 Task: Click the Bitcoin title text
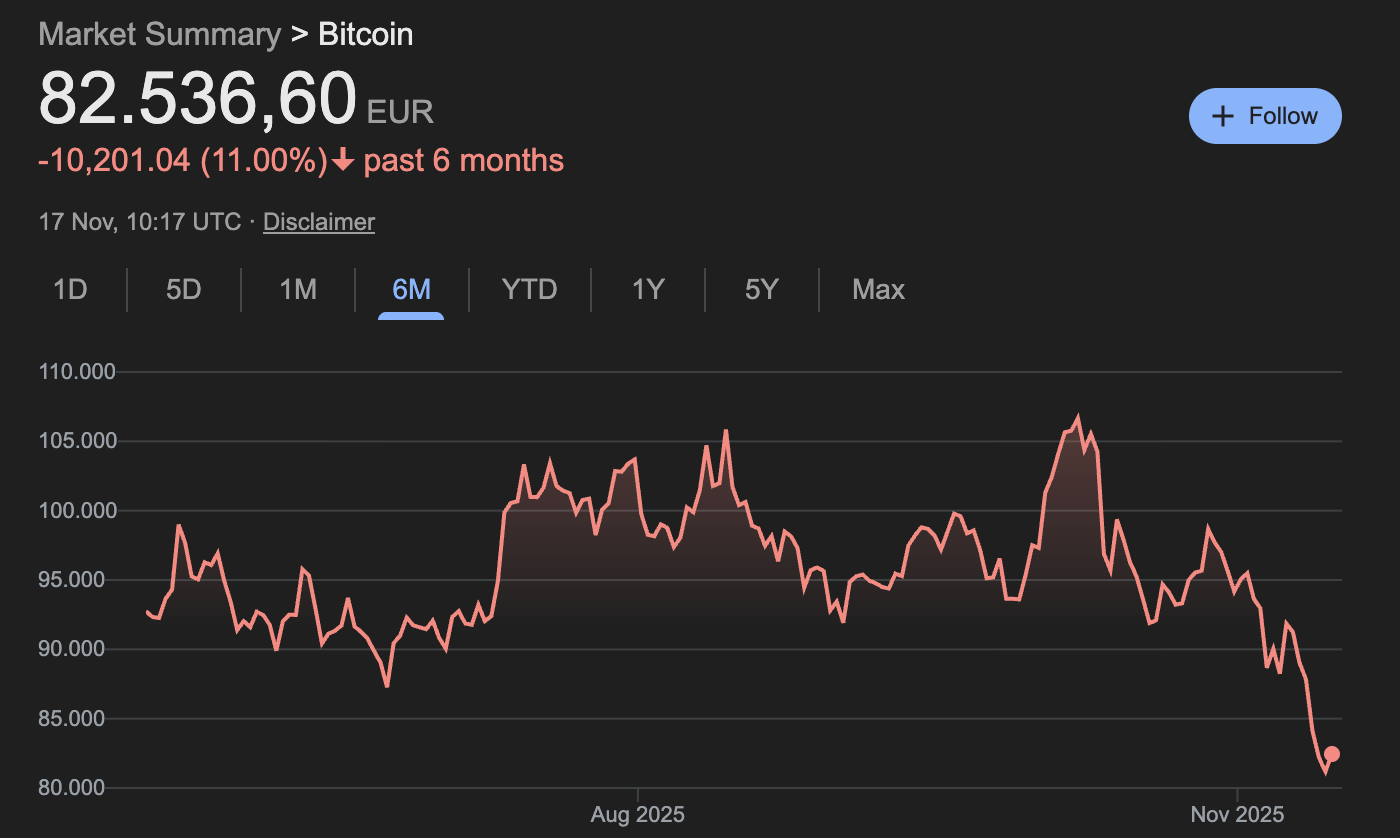366,34
